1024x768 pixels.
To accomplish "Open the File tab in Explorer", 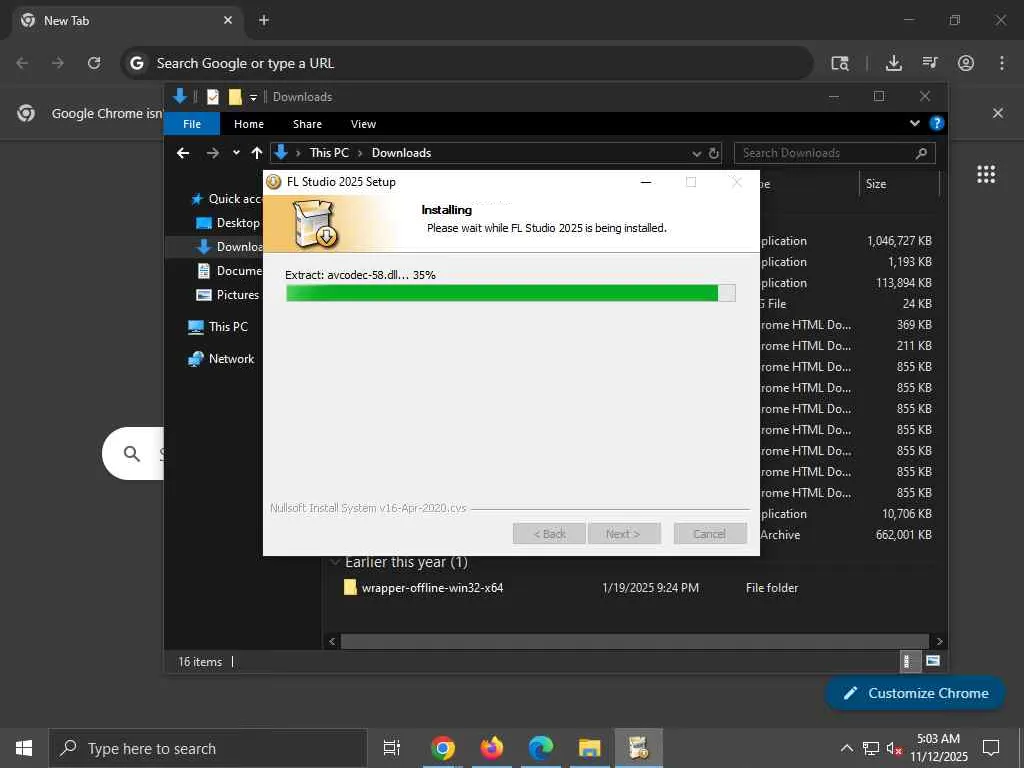I will tap(192, 123).
